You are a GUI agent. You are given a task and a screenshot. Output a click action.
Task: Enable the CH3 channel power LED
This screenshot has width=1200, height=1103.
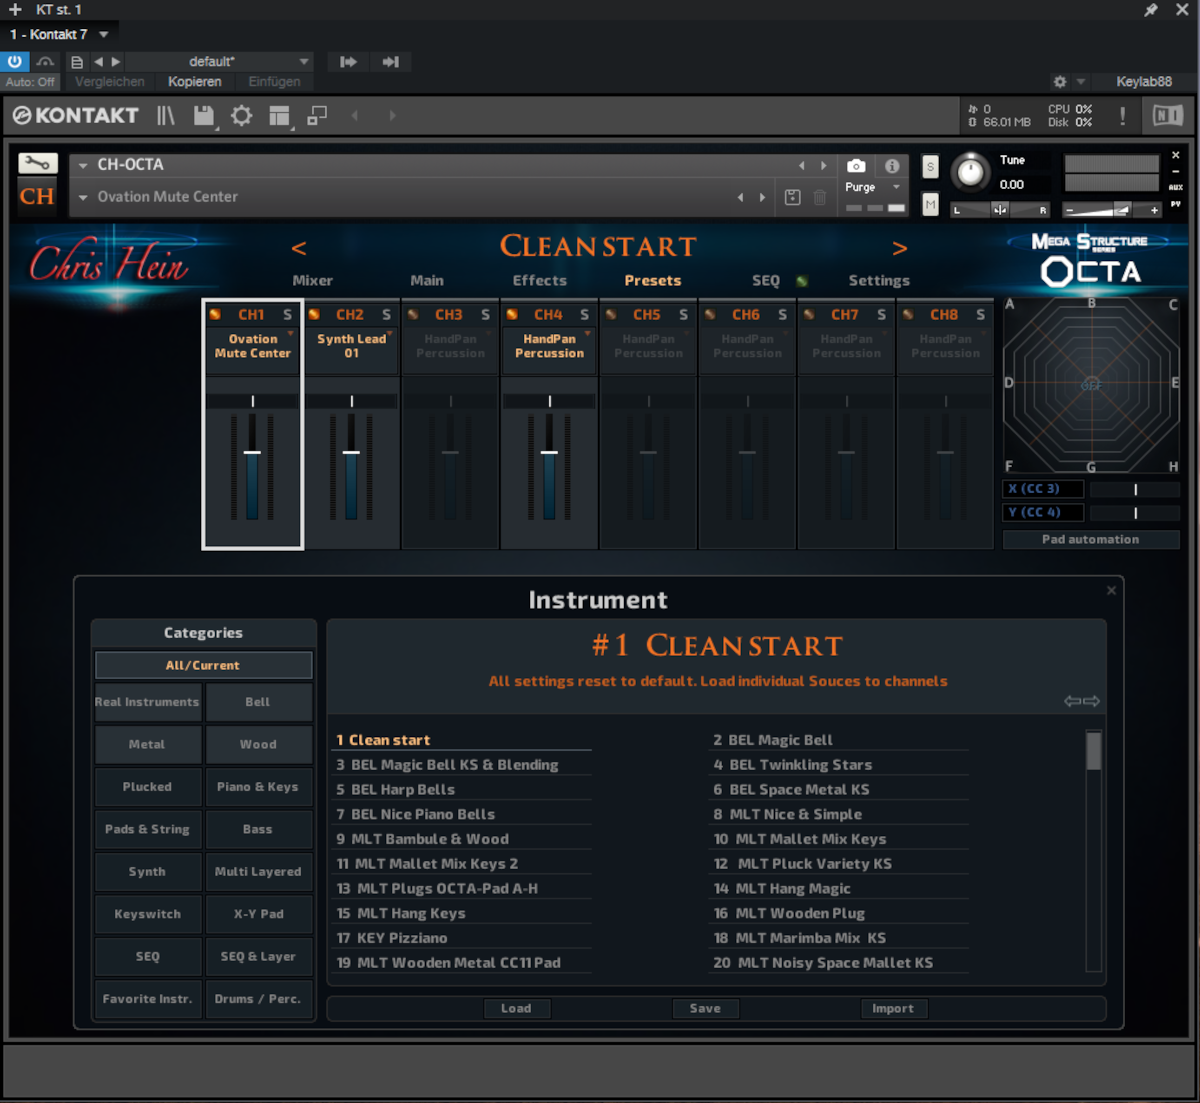click(413, 315)
